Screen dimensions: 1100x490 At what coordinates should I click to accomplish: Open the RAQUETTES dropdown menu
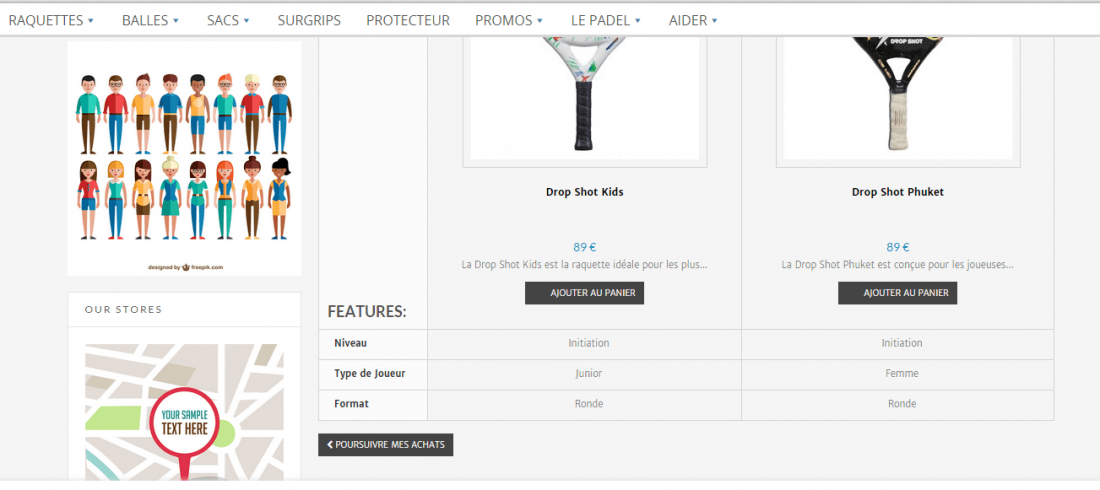pyautogui.click(x=51, y=20)
